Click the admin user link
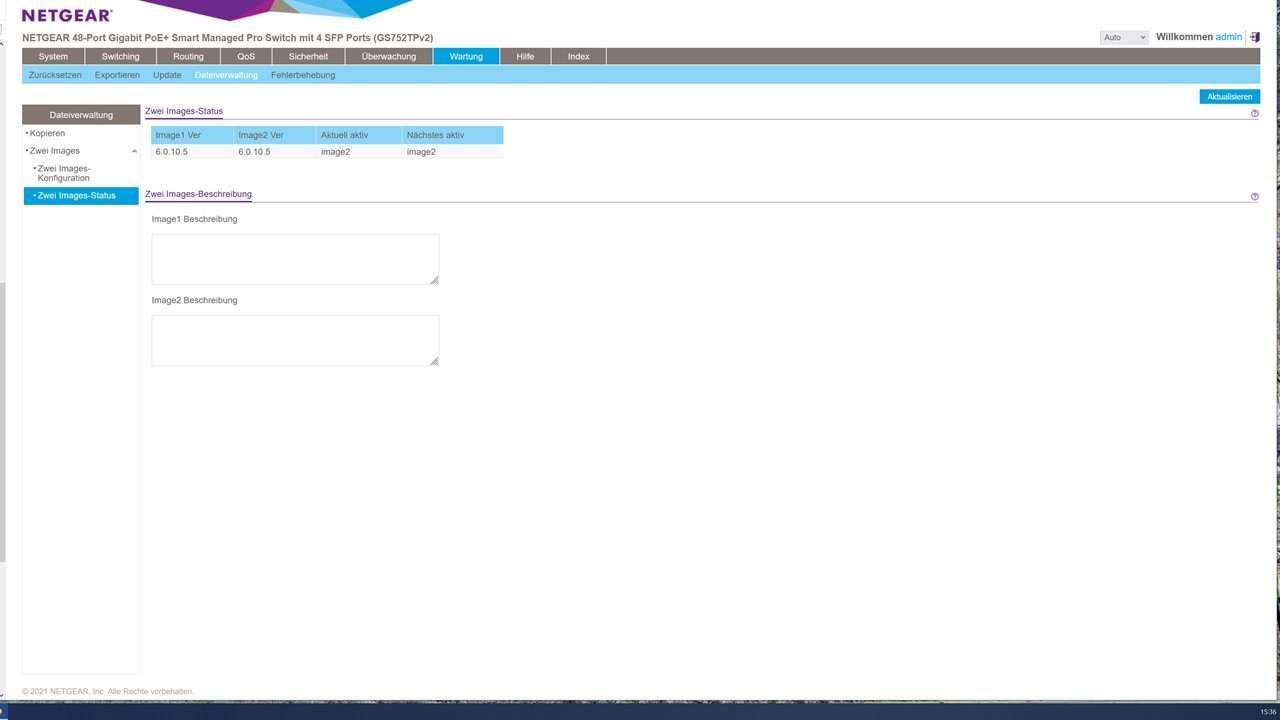 click(1228, 37)
